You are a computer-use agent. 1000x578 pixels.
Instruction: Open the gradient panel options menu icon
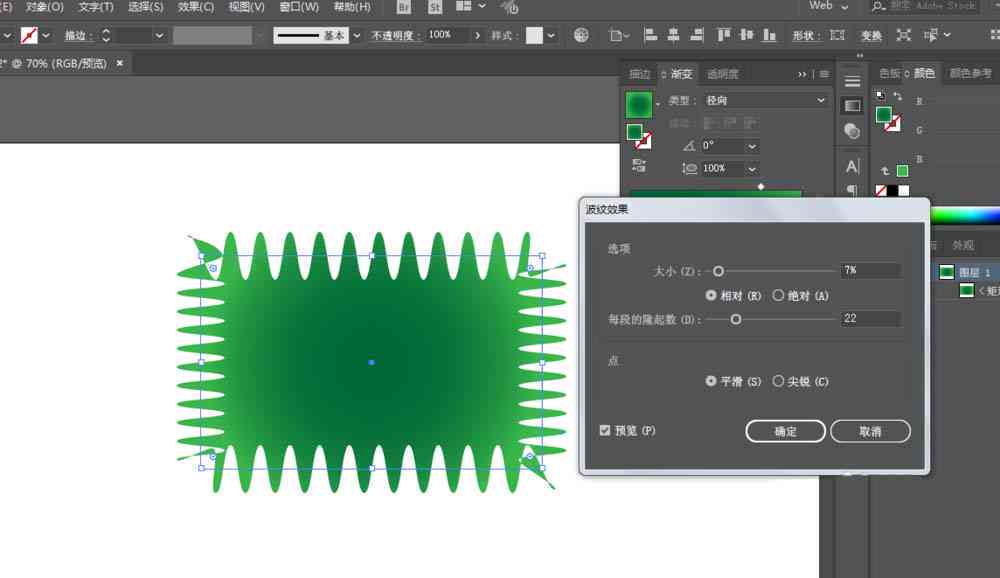[824, 74]
